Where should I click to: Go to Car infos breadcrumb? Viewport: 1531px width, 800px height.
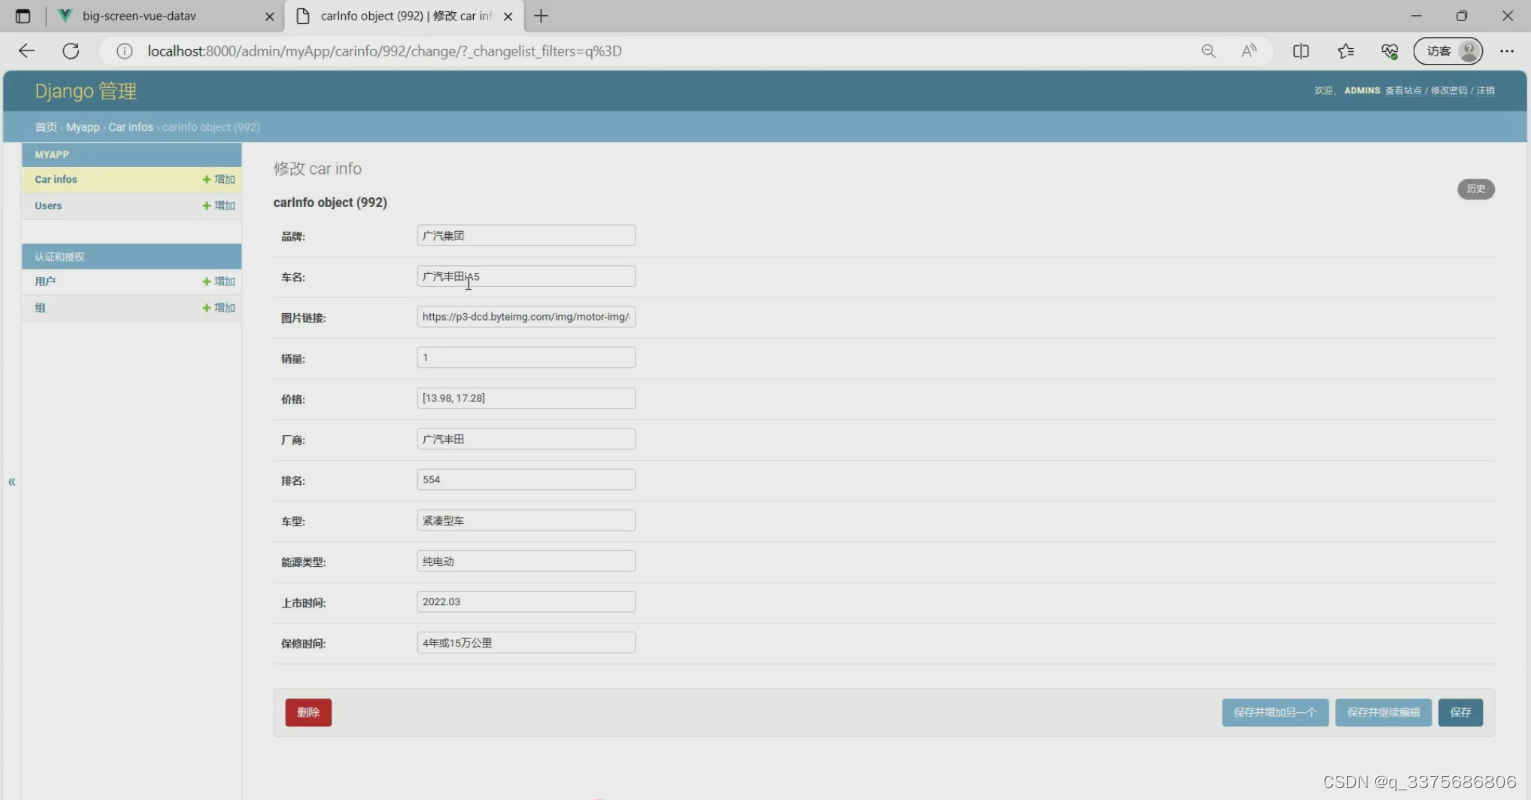(x=131, y=127)
